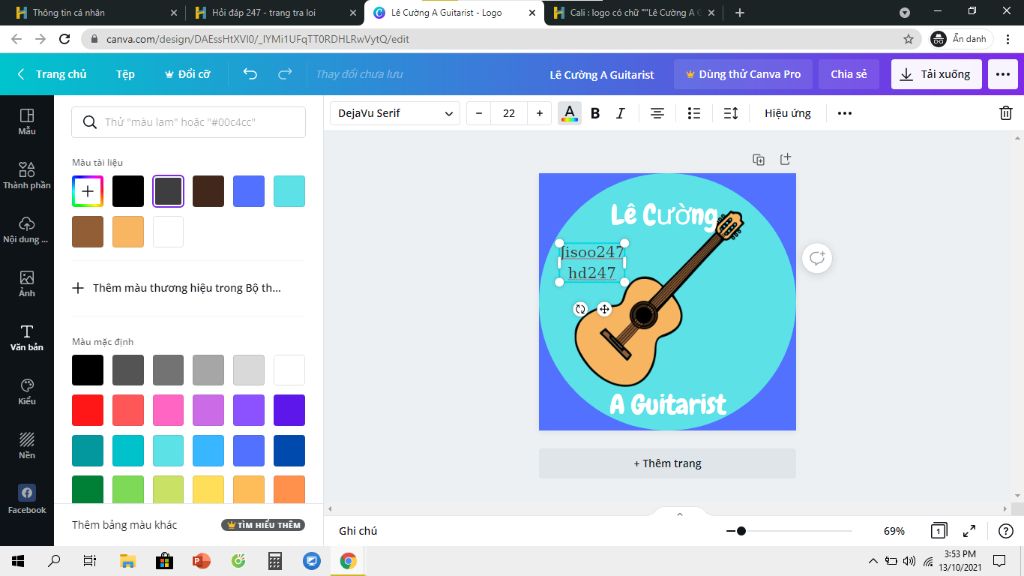Click the color search field
The width and height of the screenshot is (1024, 576).
(188, 122)
